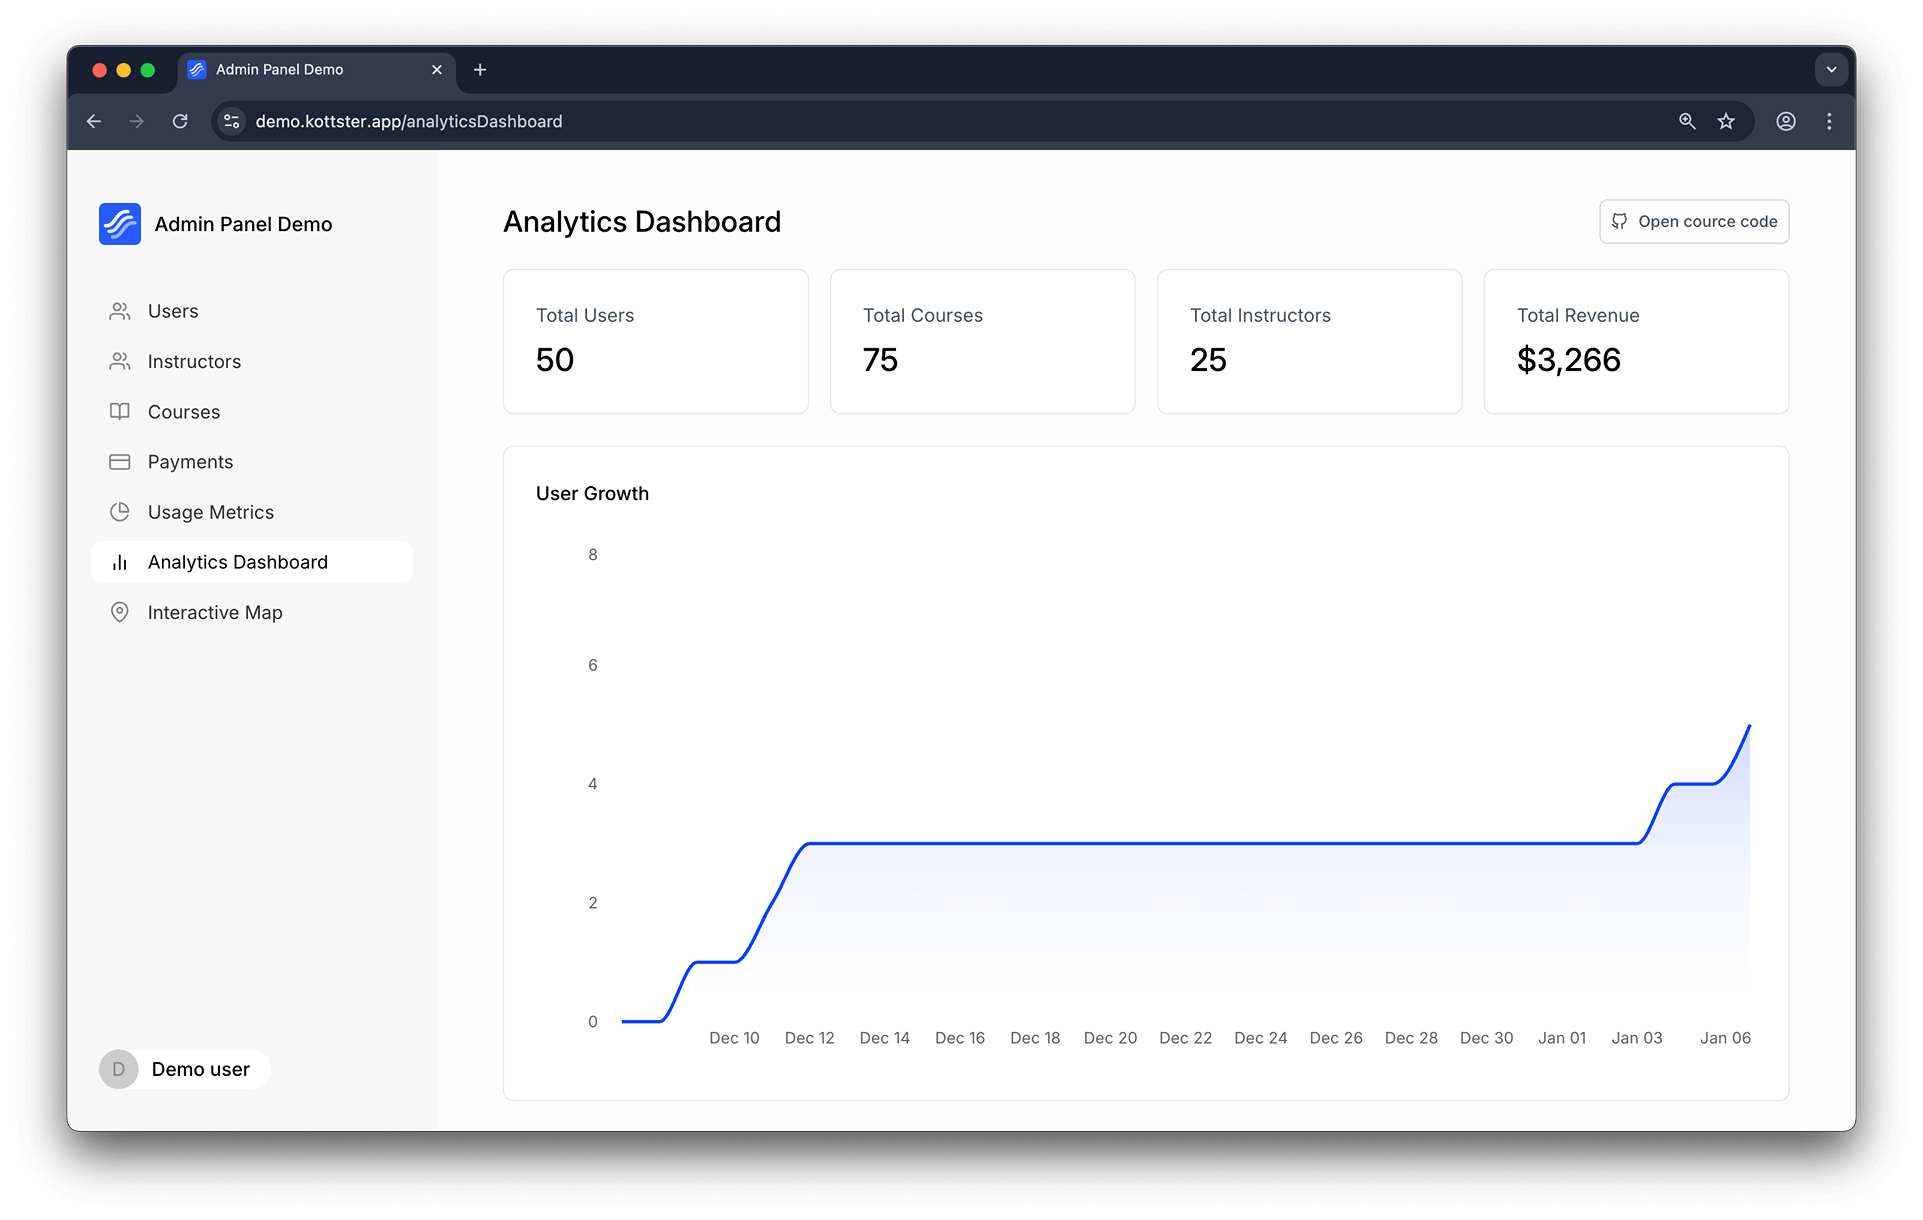Viewport: 1923px width, 1220px height.
Task: Click the GitHub icon in source code button
Action: click(1619, 221)
